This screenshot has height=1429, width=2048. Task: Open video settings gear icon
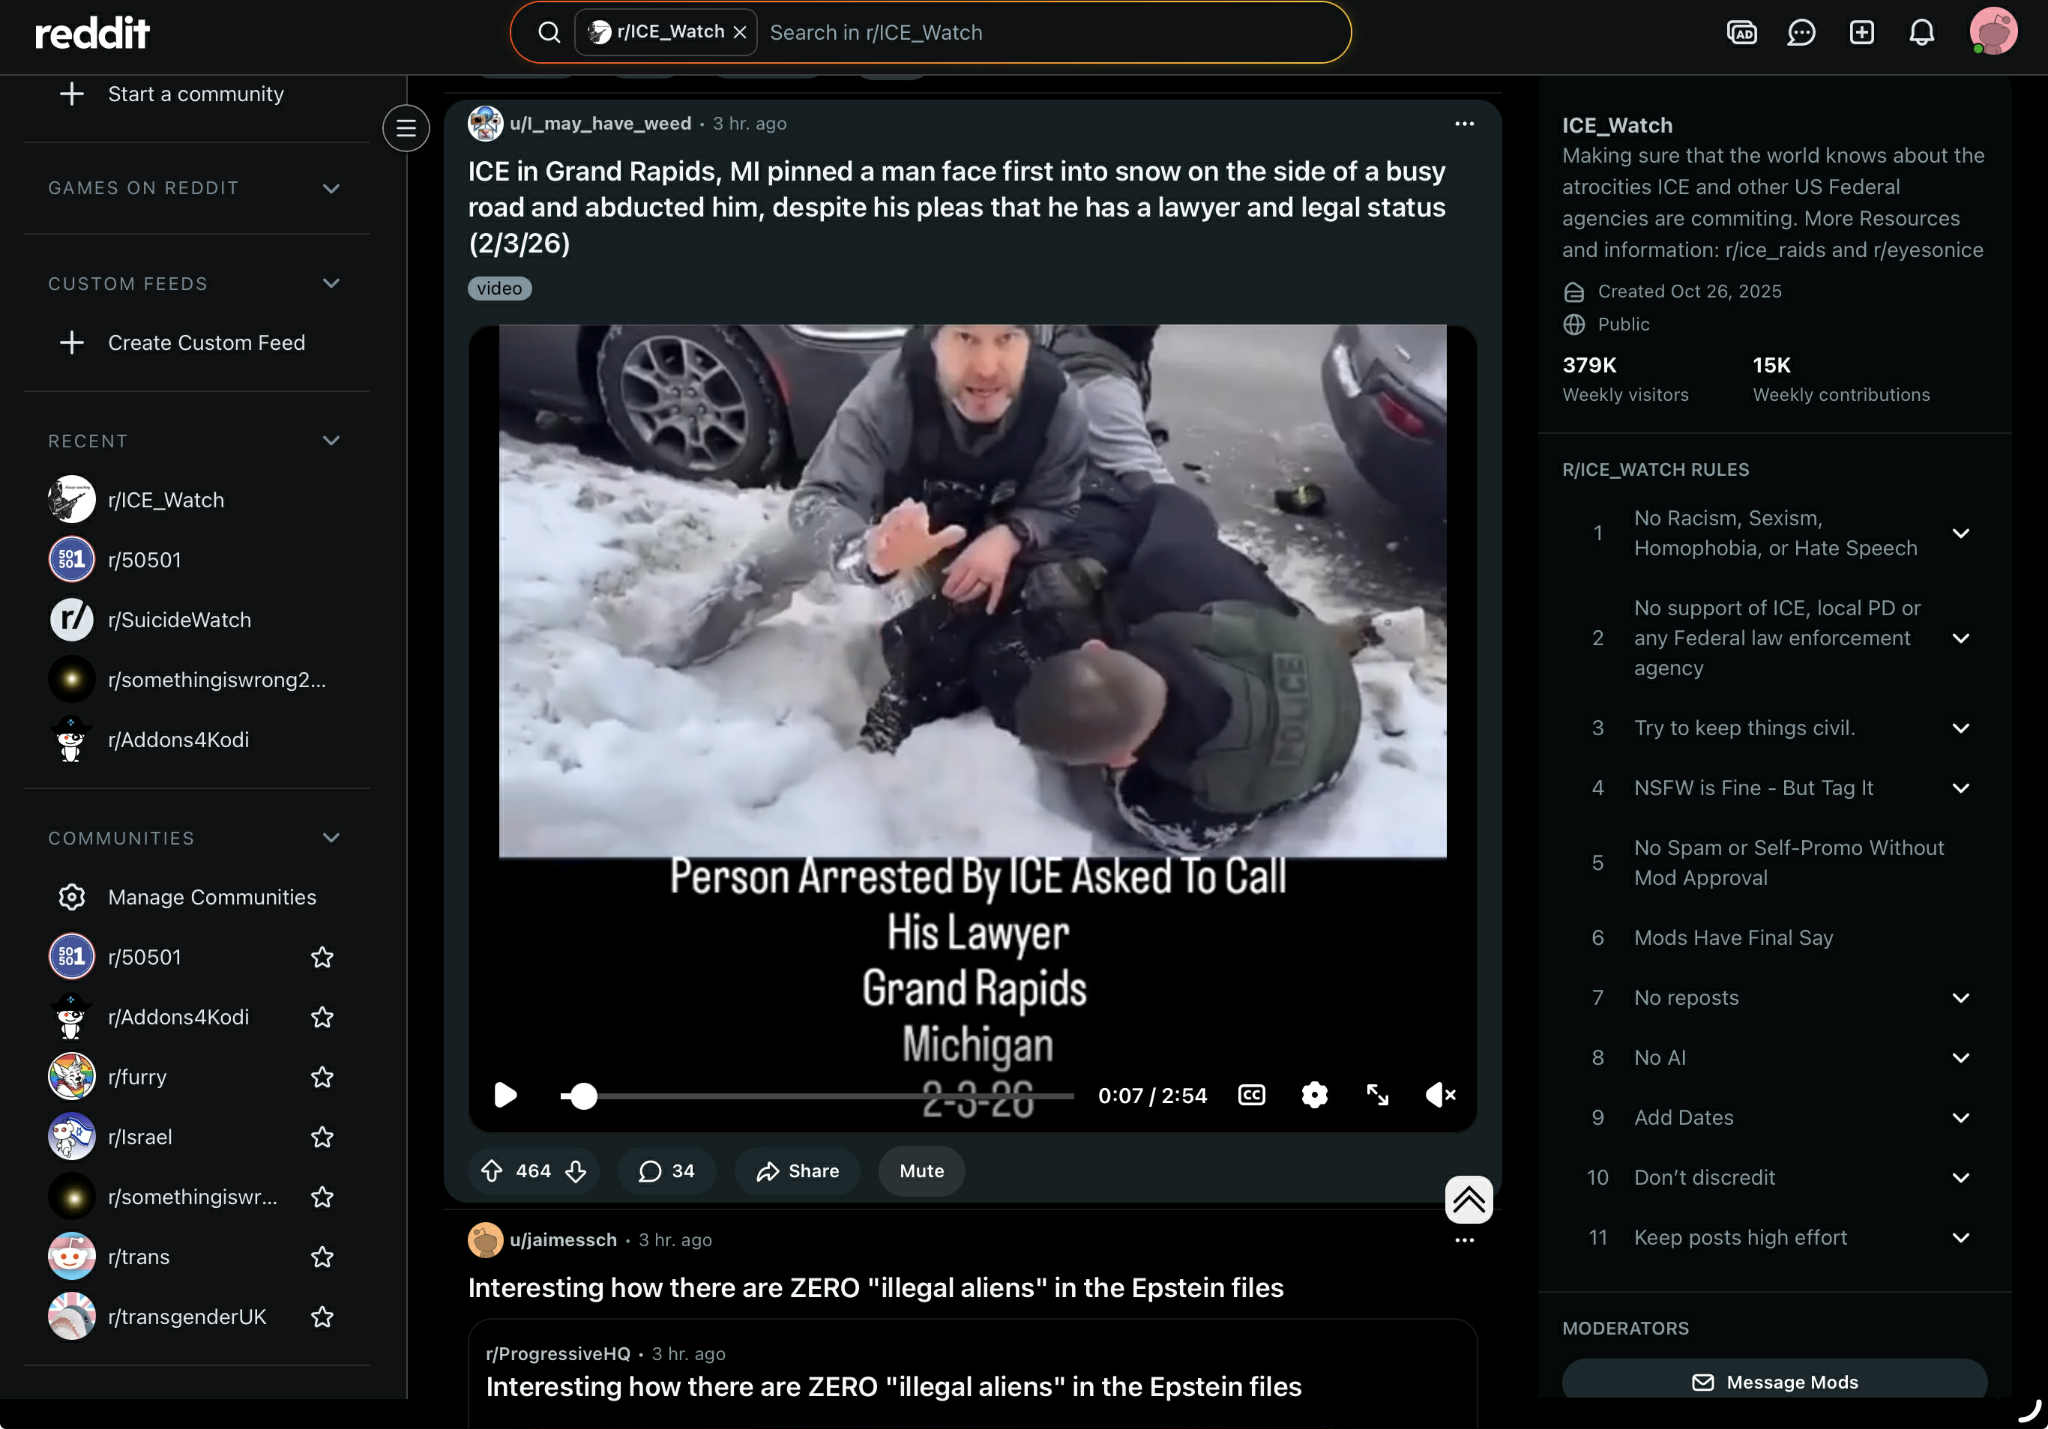[x=1314, y=1095]
